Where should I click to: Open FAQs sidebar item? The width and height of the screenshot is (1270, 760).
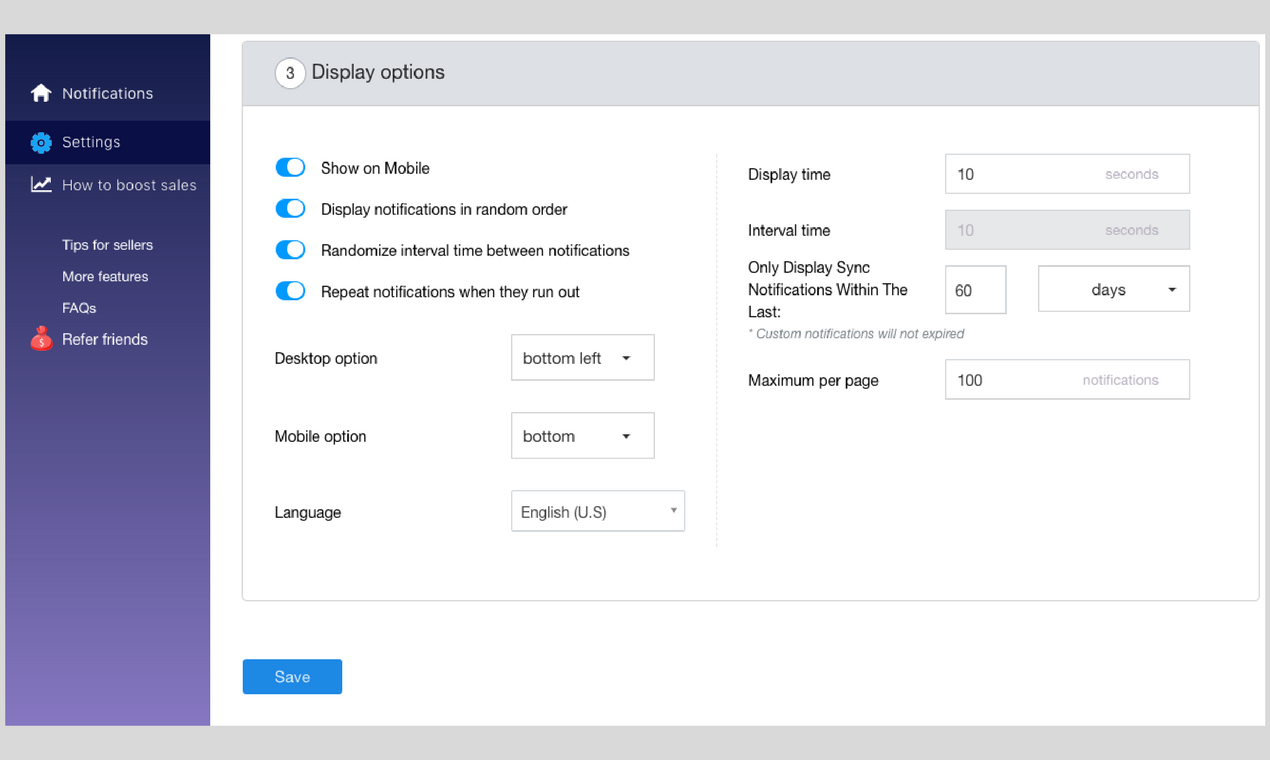(x=79, y=308)
